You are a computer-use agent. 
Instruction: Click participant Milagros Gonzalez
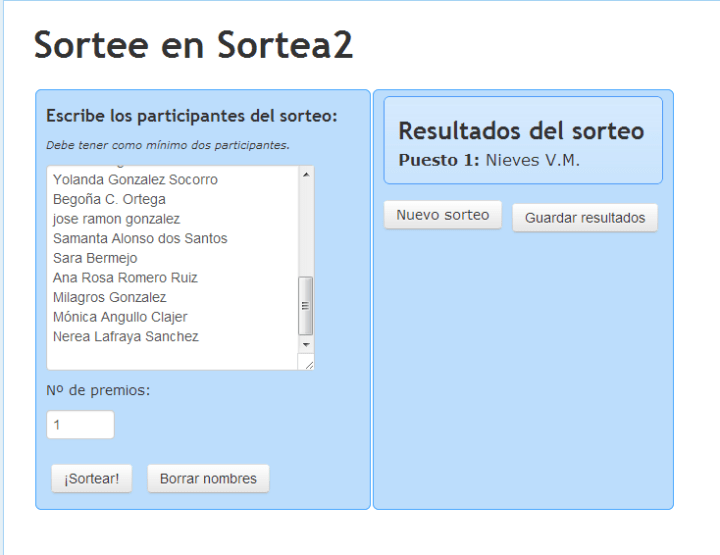click(110, 297)
